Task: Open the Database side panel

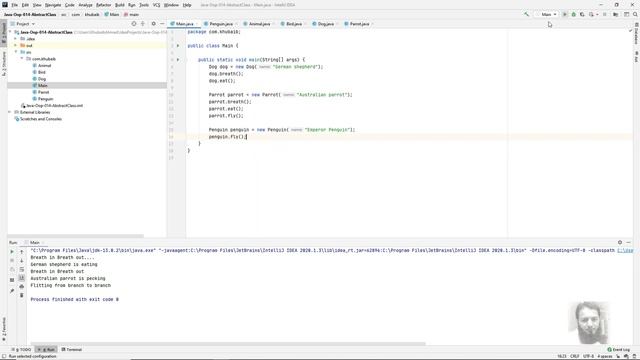Action: coord(636,33)
